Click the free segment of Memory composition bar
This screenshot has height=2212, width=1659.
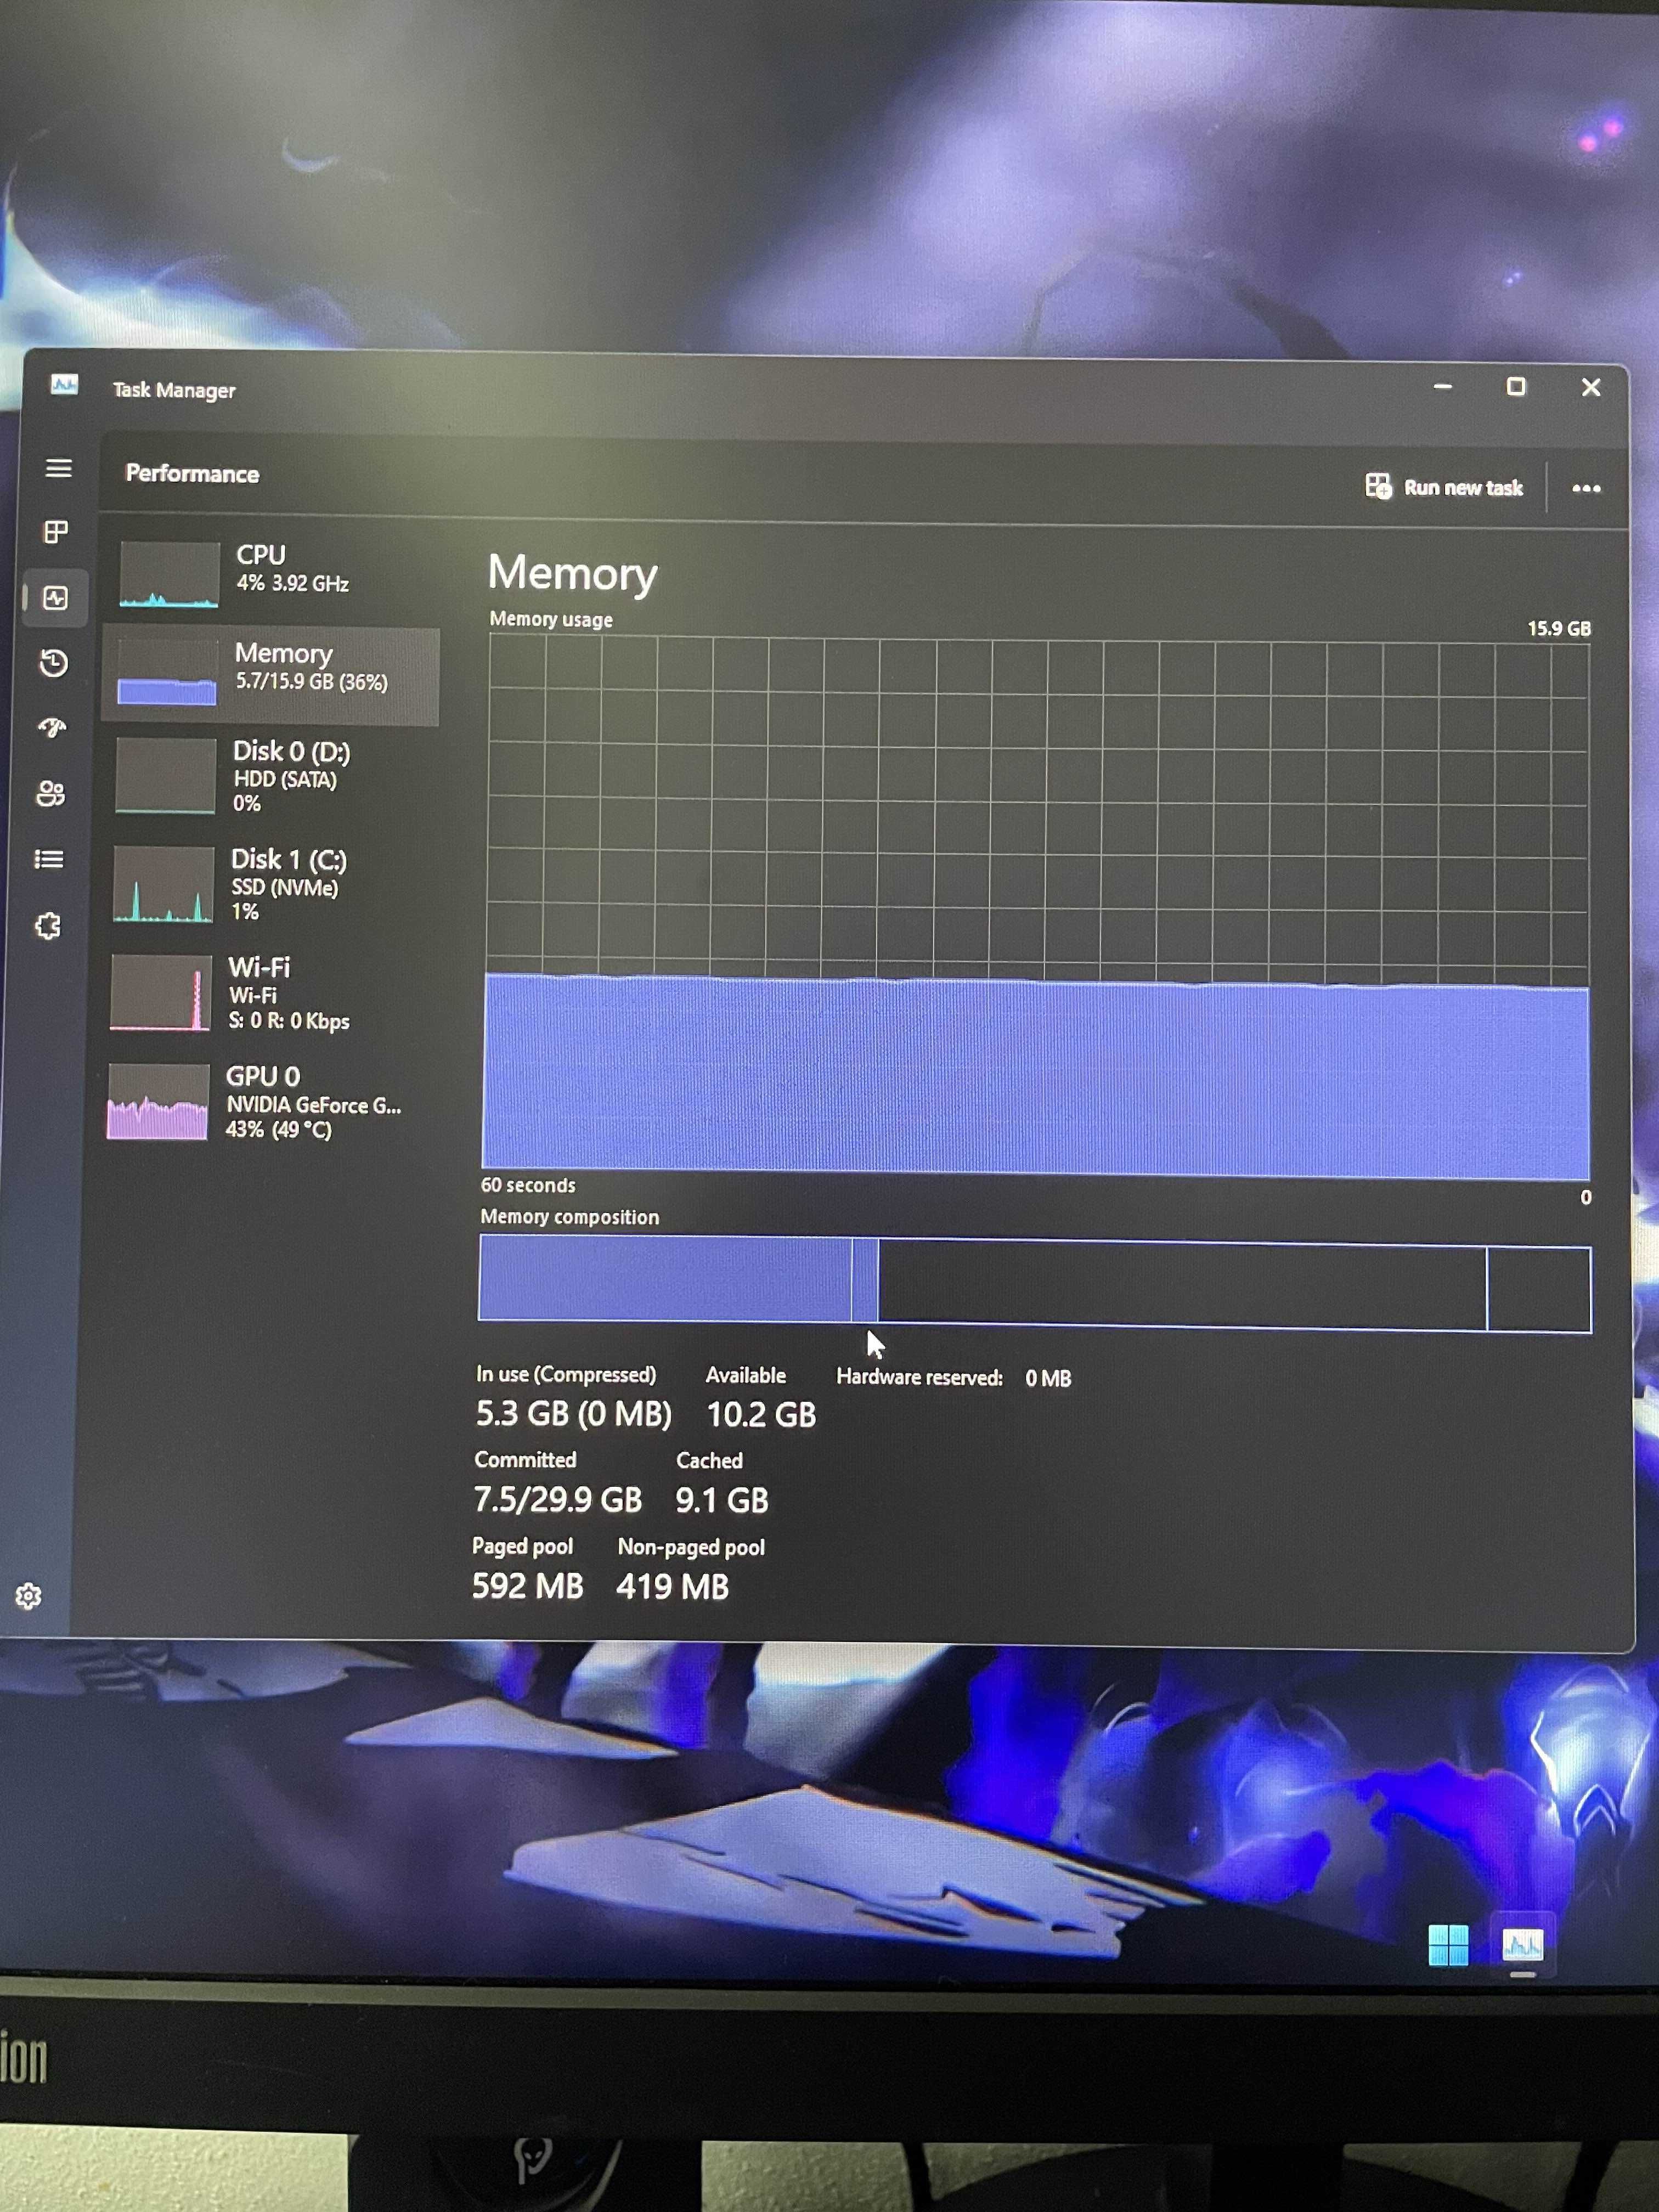[x=1539, y=1289]
